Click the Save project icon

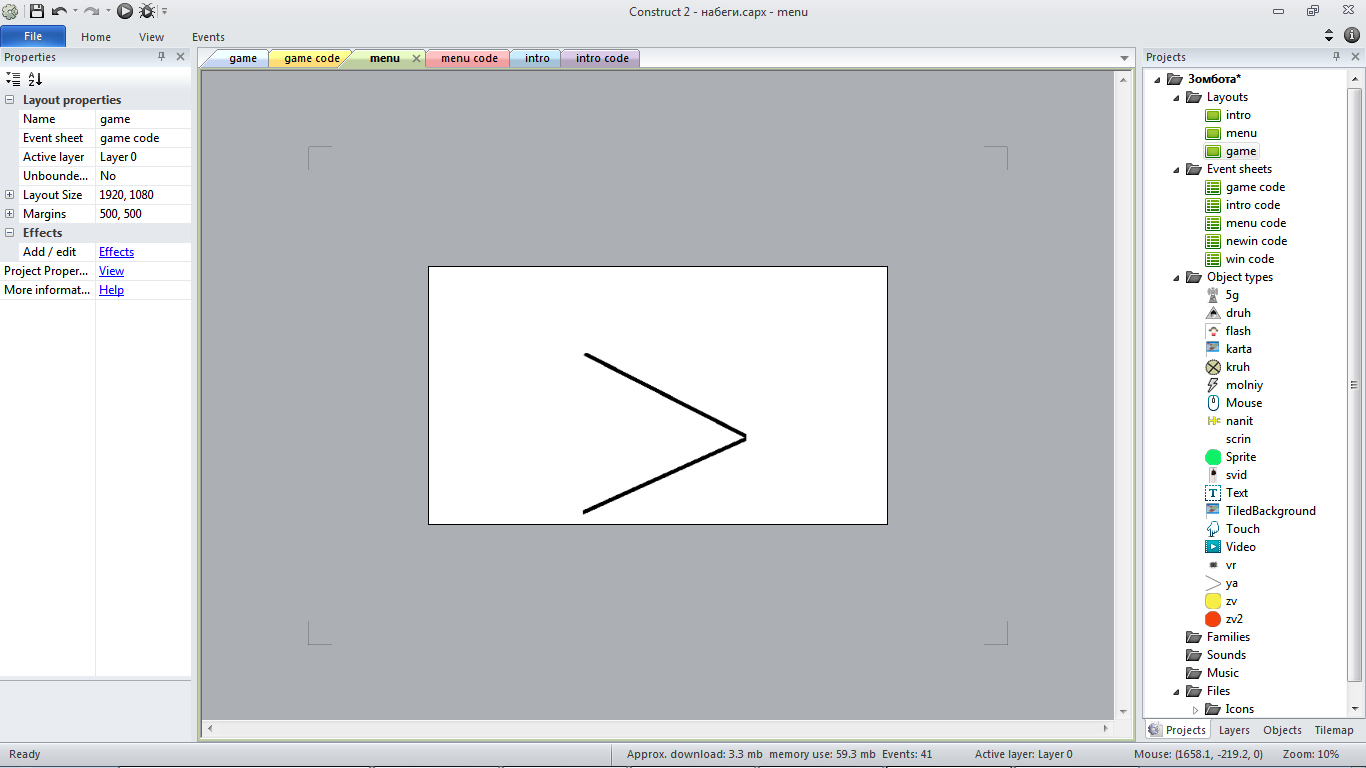click(37, 11)
